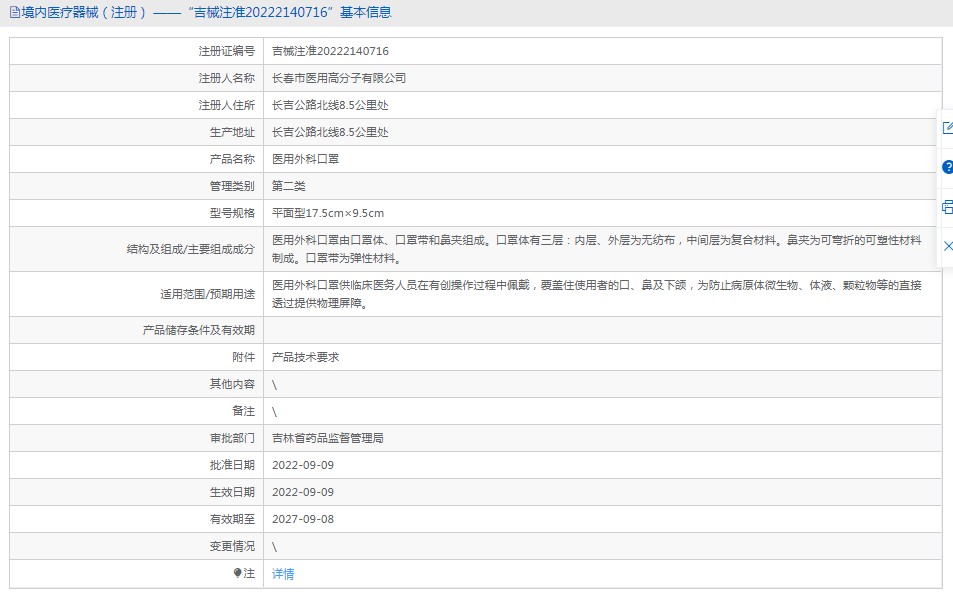Click the lightbulb icon next to 注
Image resolution: width=953 pixels, height=596 pixels.
238,573
